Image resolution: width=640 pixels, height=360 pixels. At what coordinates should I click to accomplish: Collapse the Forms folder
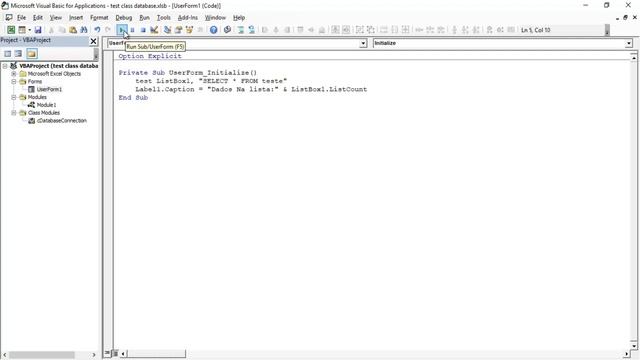coord(14,82)
